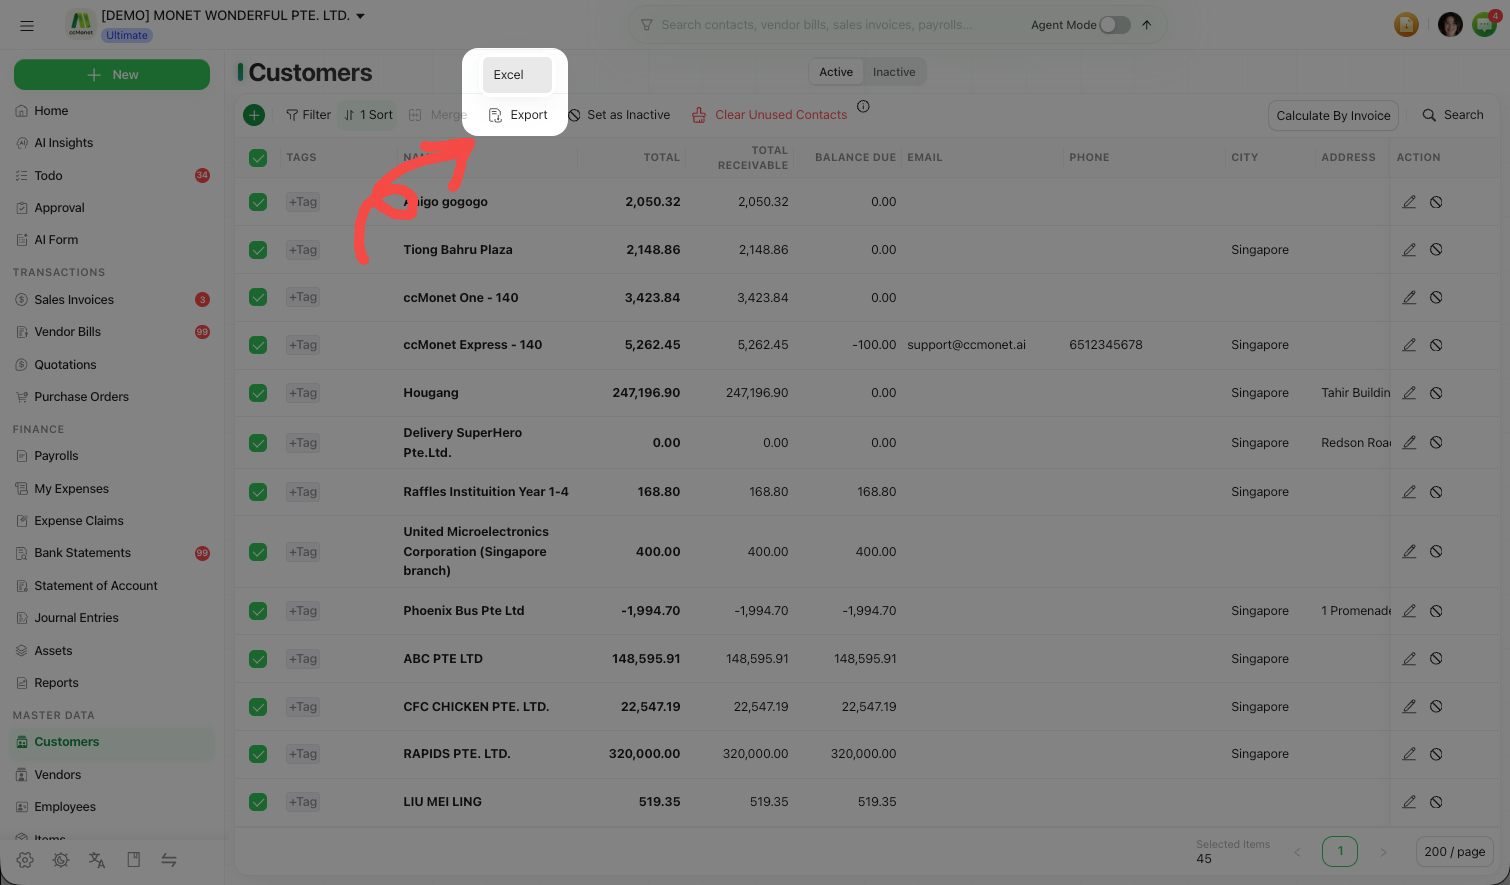Switch to the Active tab
Image resolution: width=1510 pixels, height=885 pixels.
836,72
